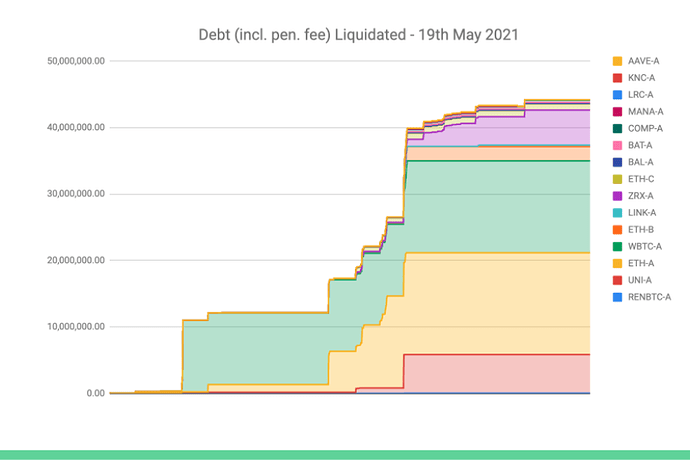Image resolution: width=690 pixels, height=460 pixels.
Task: Select the LRC-A blue legend swatch
Action: coord(617,95)
